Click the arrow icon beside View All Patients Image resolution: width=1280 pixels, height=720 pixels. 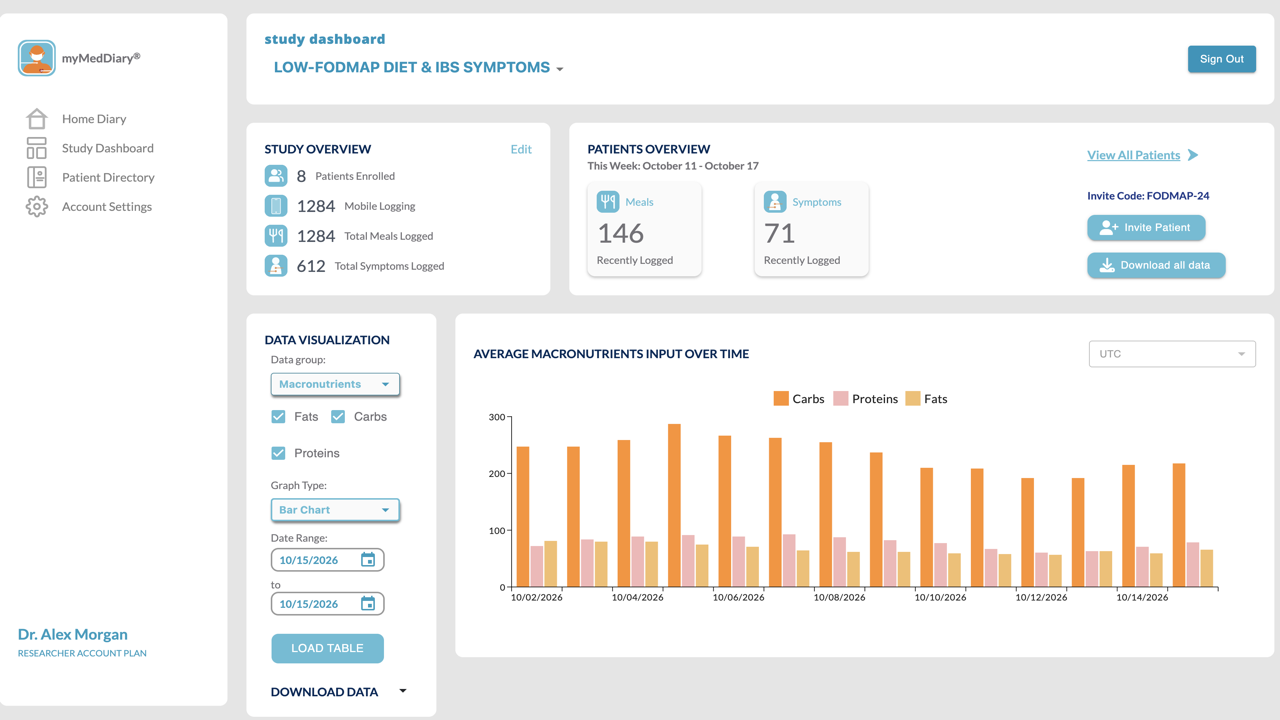click(x=1193, y=155)
